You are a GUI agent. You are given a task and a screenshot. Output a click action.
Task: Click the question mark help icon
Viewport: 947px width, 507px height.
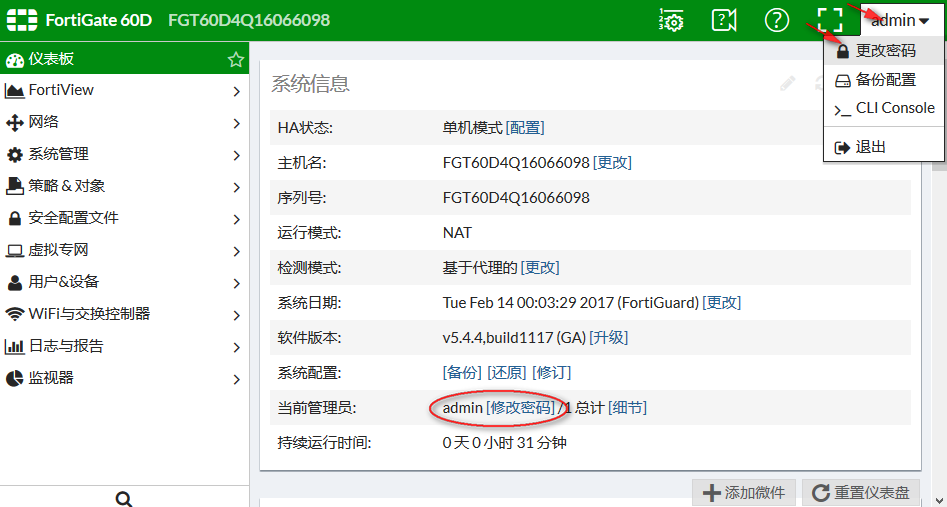click(x=777, y=20)
